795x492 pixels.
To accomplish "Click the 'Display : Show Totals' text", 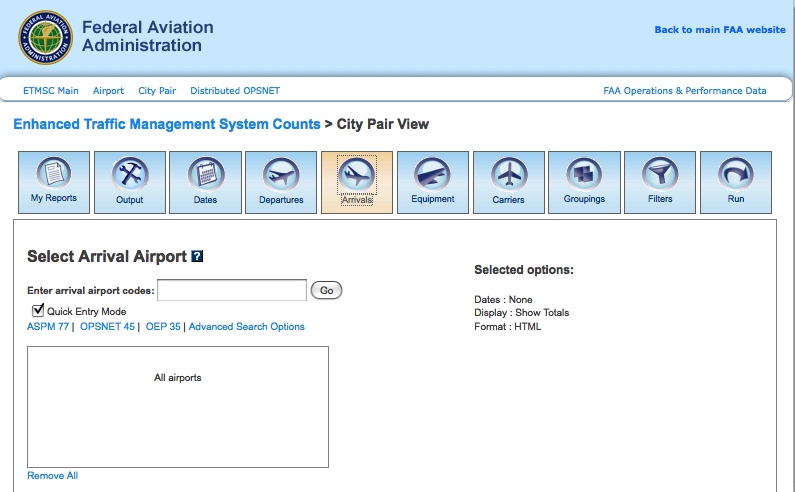I will click(x=522, y=313).
